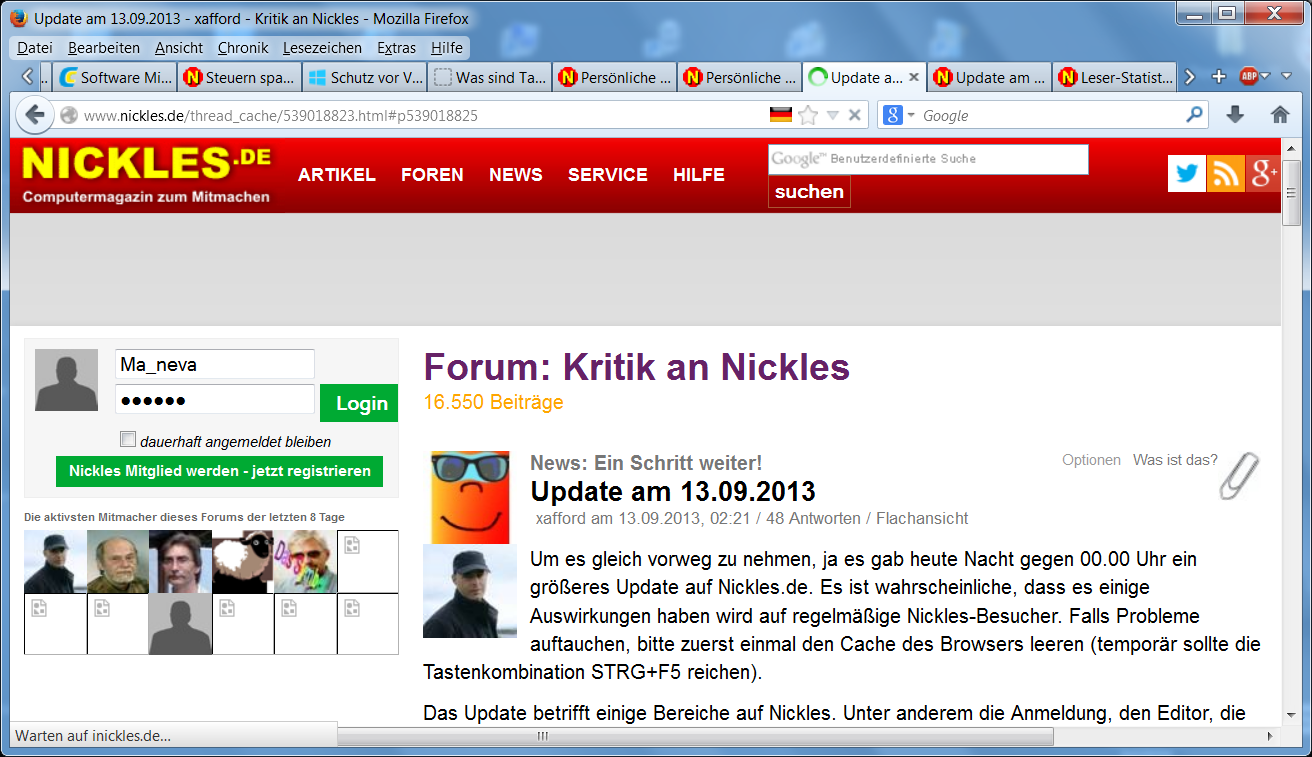Click the 'Flachansicht' link
The height and width of the screenshot is (757, 1312).
(x=922, y=518)
